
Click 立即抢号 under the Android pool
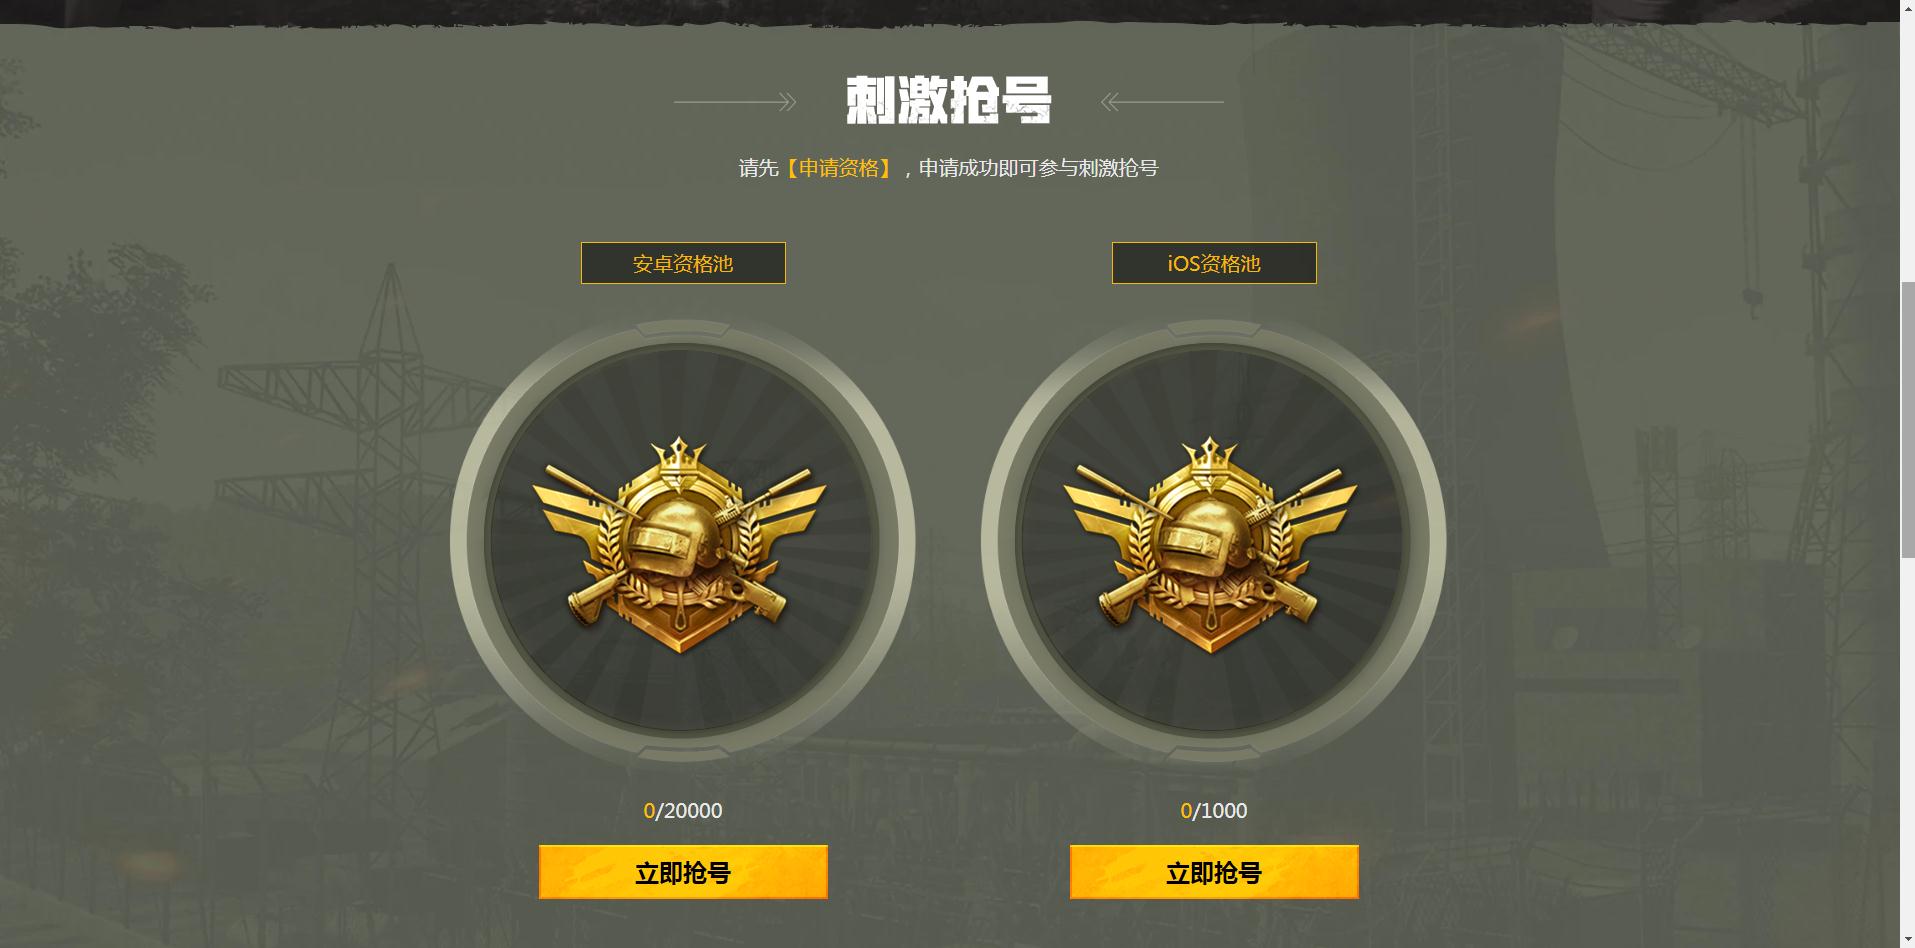point(683,872)
